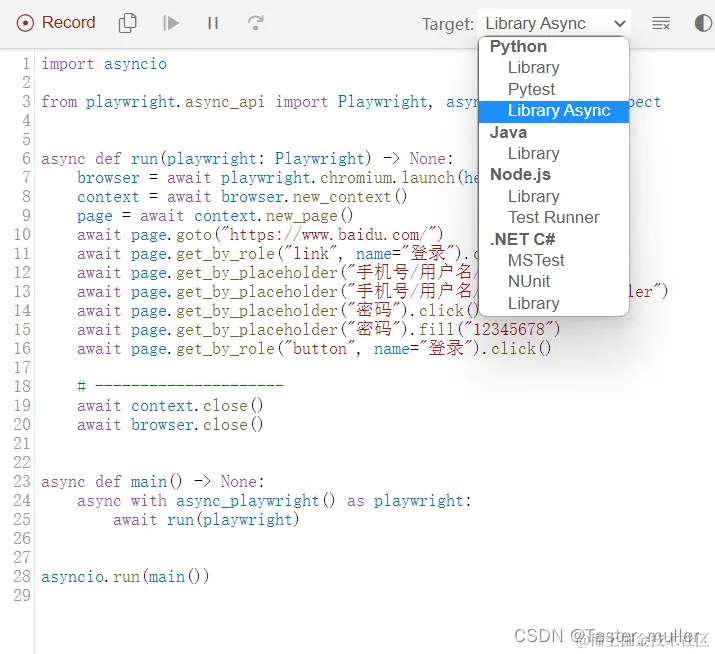Image resolution: width=715 pixels, height=654 pixels.
Task: Click the 'context = await browser.new_context()' line
Action: pos(242,197)
